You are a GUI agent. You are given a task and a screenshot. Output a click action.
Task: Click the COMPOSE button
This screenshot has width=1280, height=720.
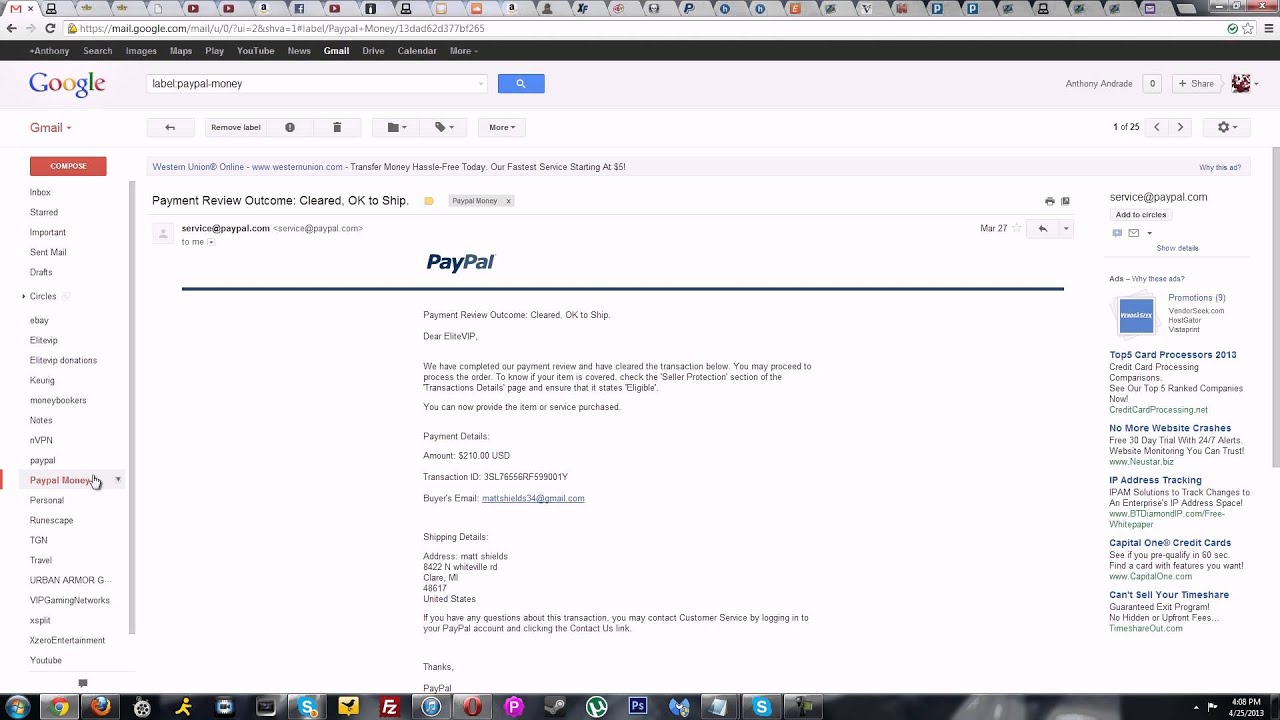tap(68, 166)
